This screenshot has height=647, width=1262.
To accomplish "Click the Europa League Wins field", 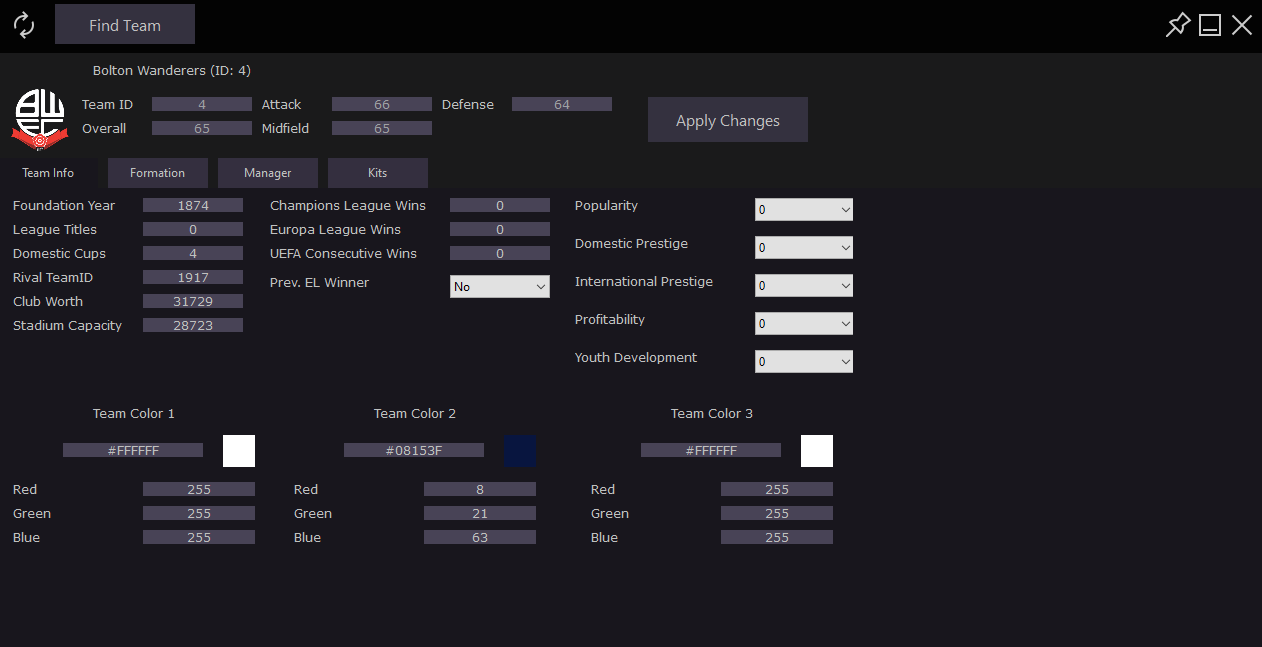I will pyautogui.click(x=500, y=229).
